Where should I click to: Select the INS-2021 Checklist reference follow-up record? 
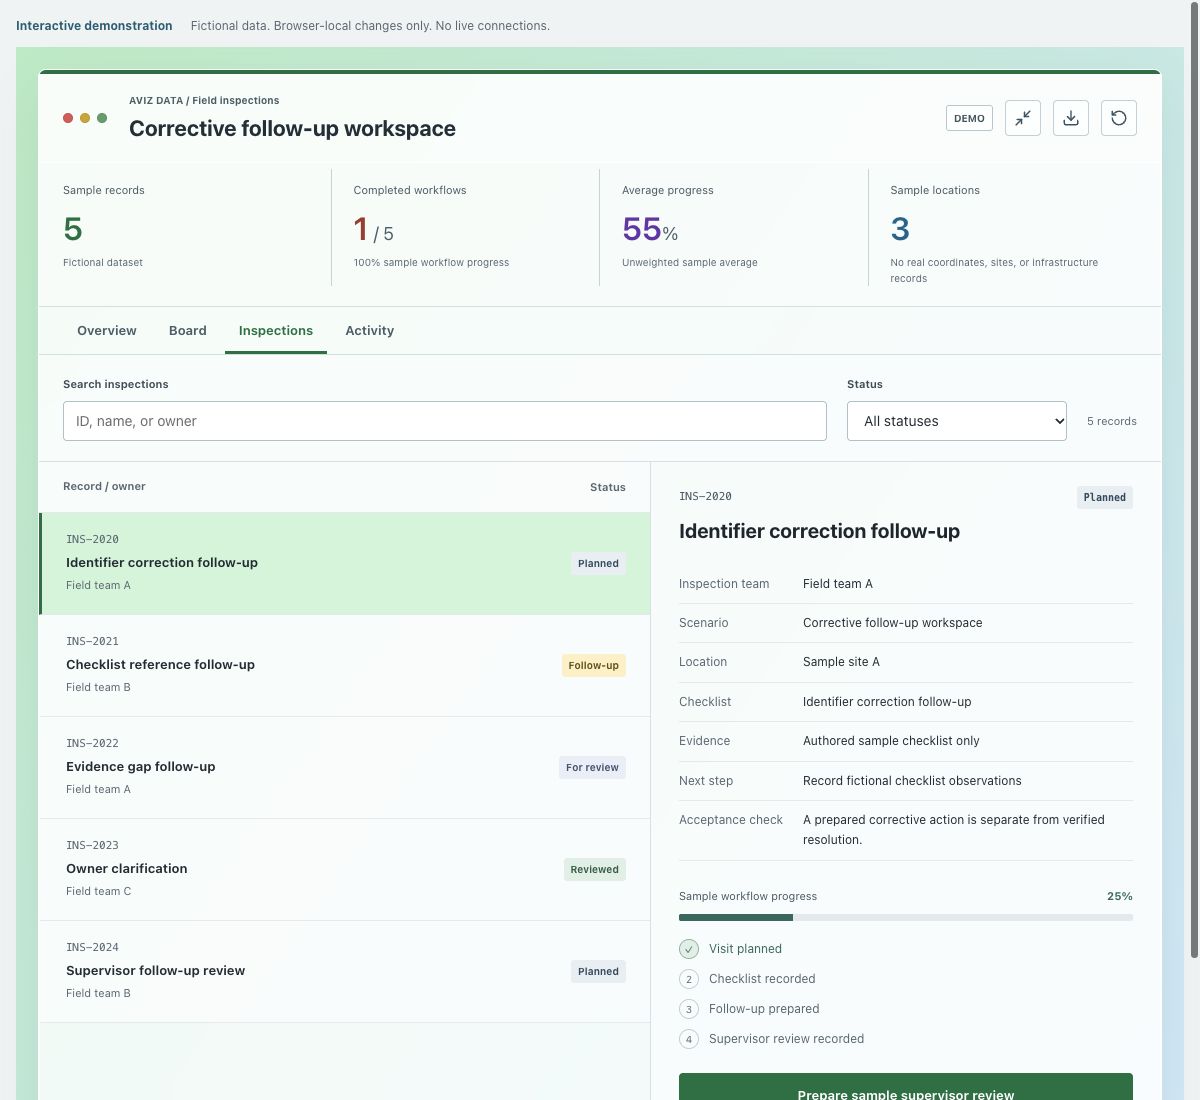[345, 665]
